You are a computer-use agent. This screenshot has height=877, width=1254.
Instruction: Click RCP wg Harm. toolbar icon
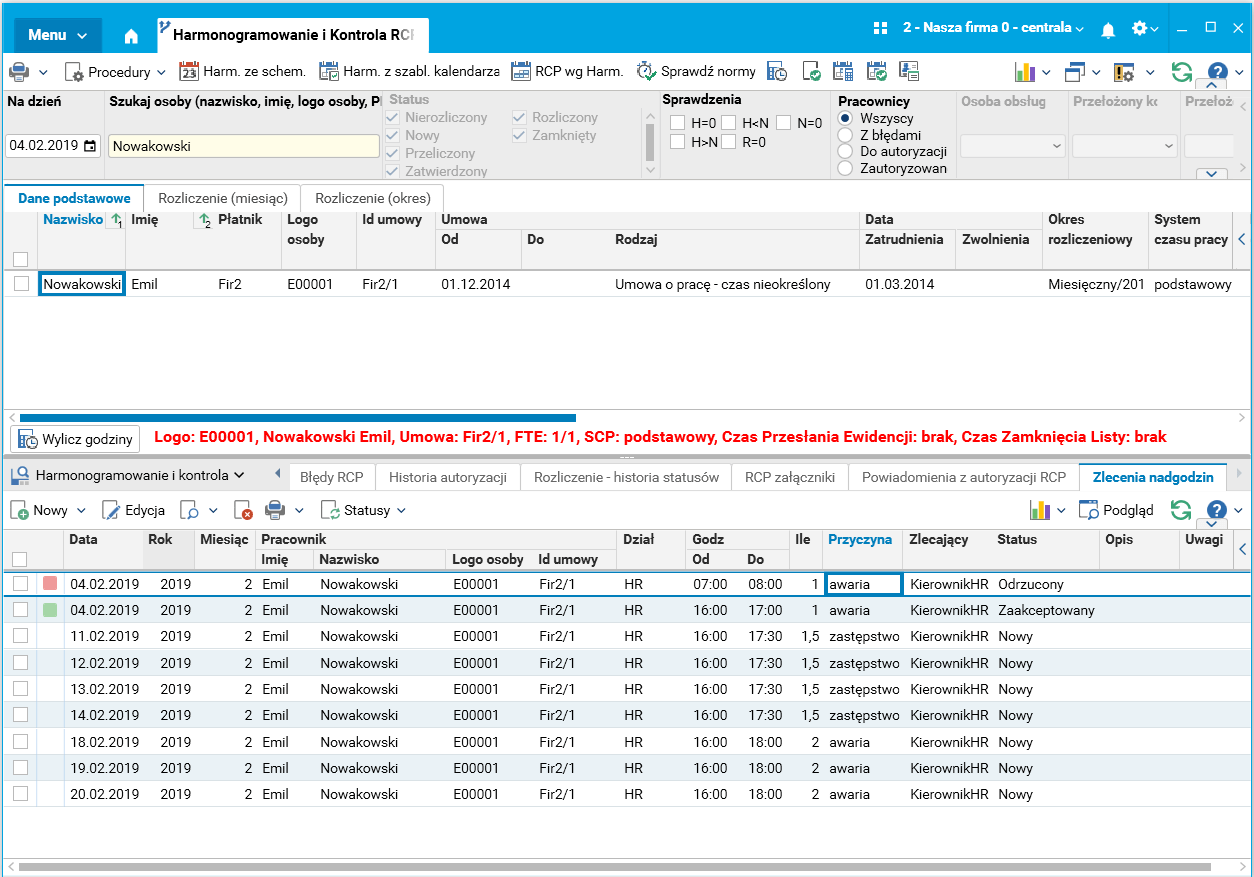pyautogui.click(x=520, y=72)
